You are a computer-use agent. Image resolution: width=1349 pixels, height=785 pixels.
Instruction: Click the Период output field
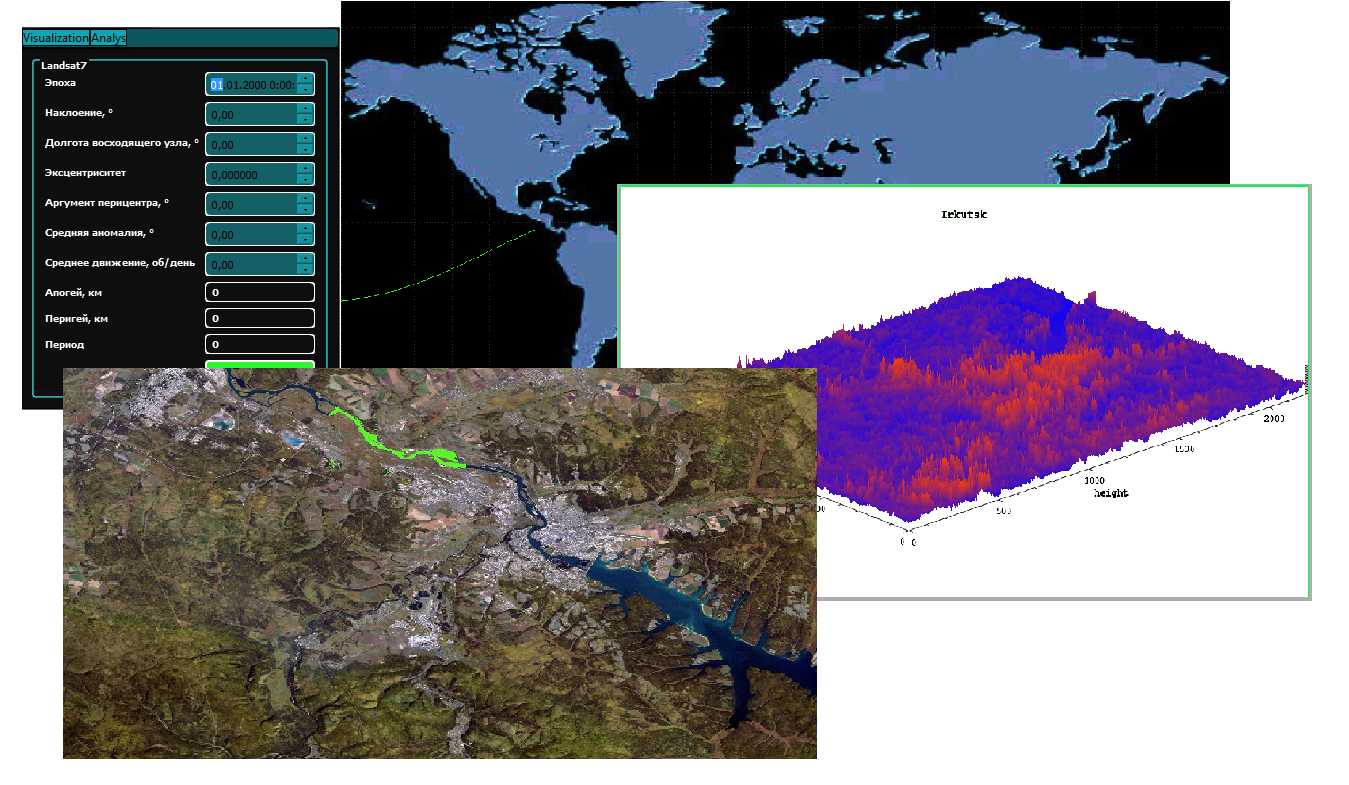(260, 344)
